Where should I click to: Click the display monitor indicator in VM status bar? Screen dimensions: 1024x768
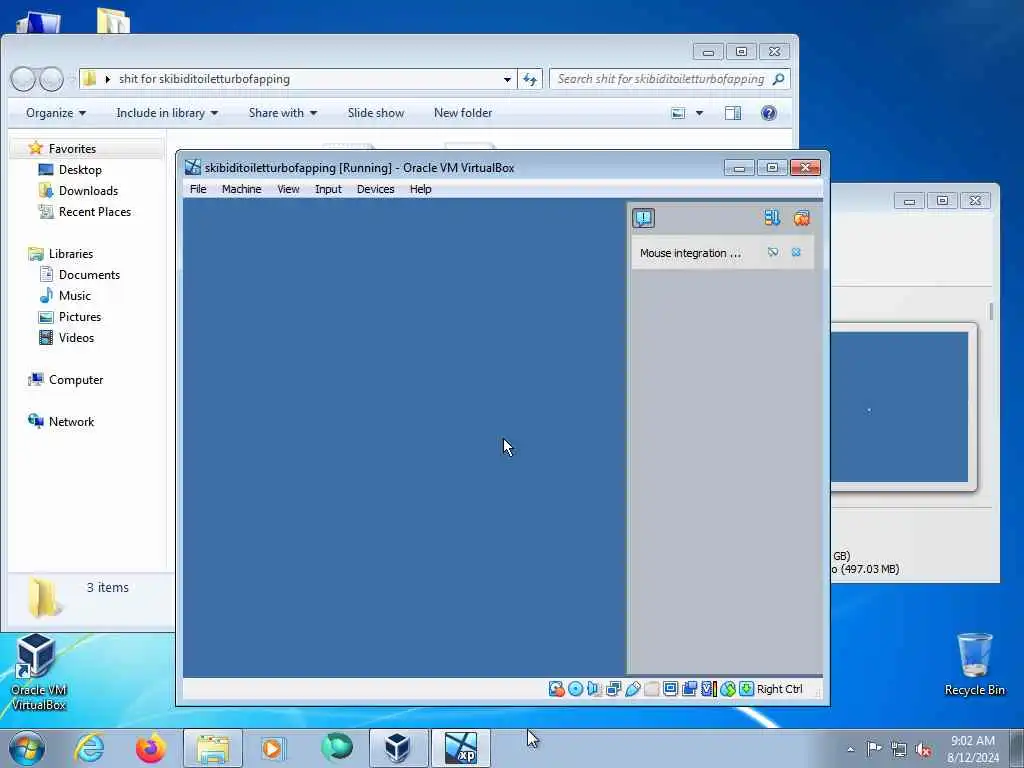[670, 689]
